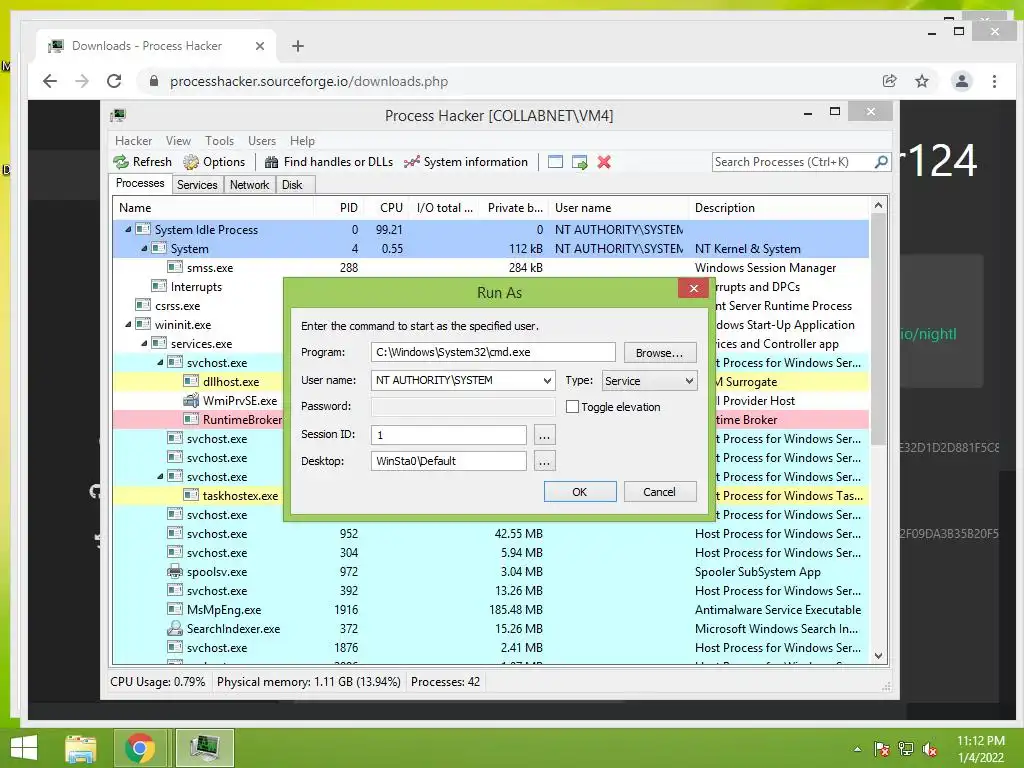Collapse svchost.exe above taskhostex.exe
Viewport: 1024px width, 768px height.
click(x=160, y=476)
